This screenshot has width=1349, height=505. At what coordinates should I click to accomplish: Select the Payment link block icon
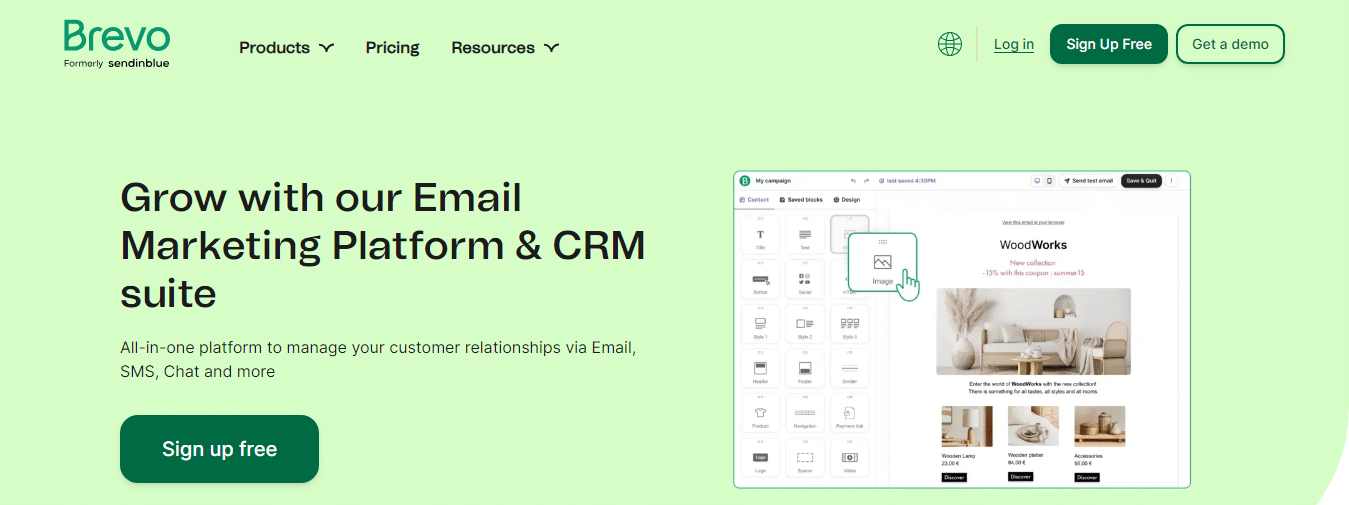(850, 413)
